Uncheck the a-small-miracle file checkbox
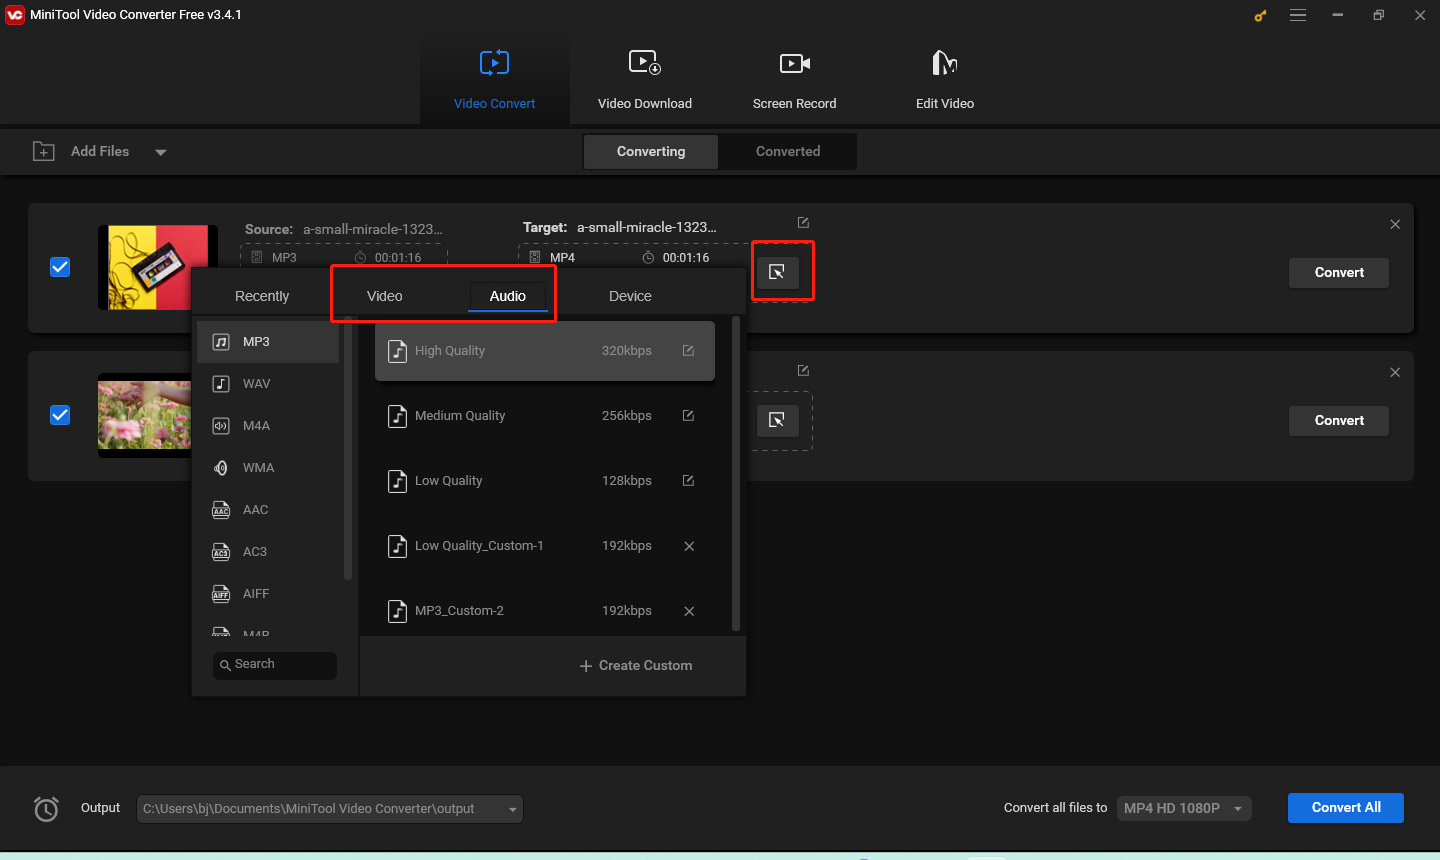1440x860 pixels. click(60, 267)
